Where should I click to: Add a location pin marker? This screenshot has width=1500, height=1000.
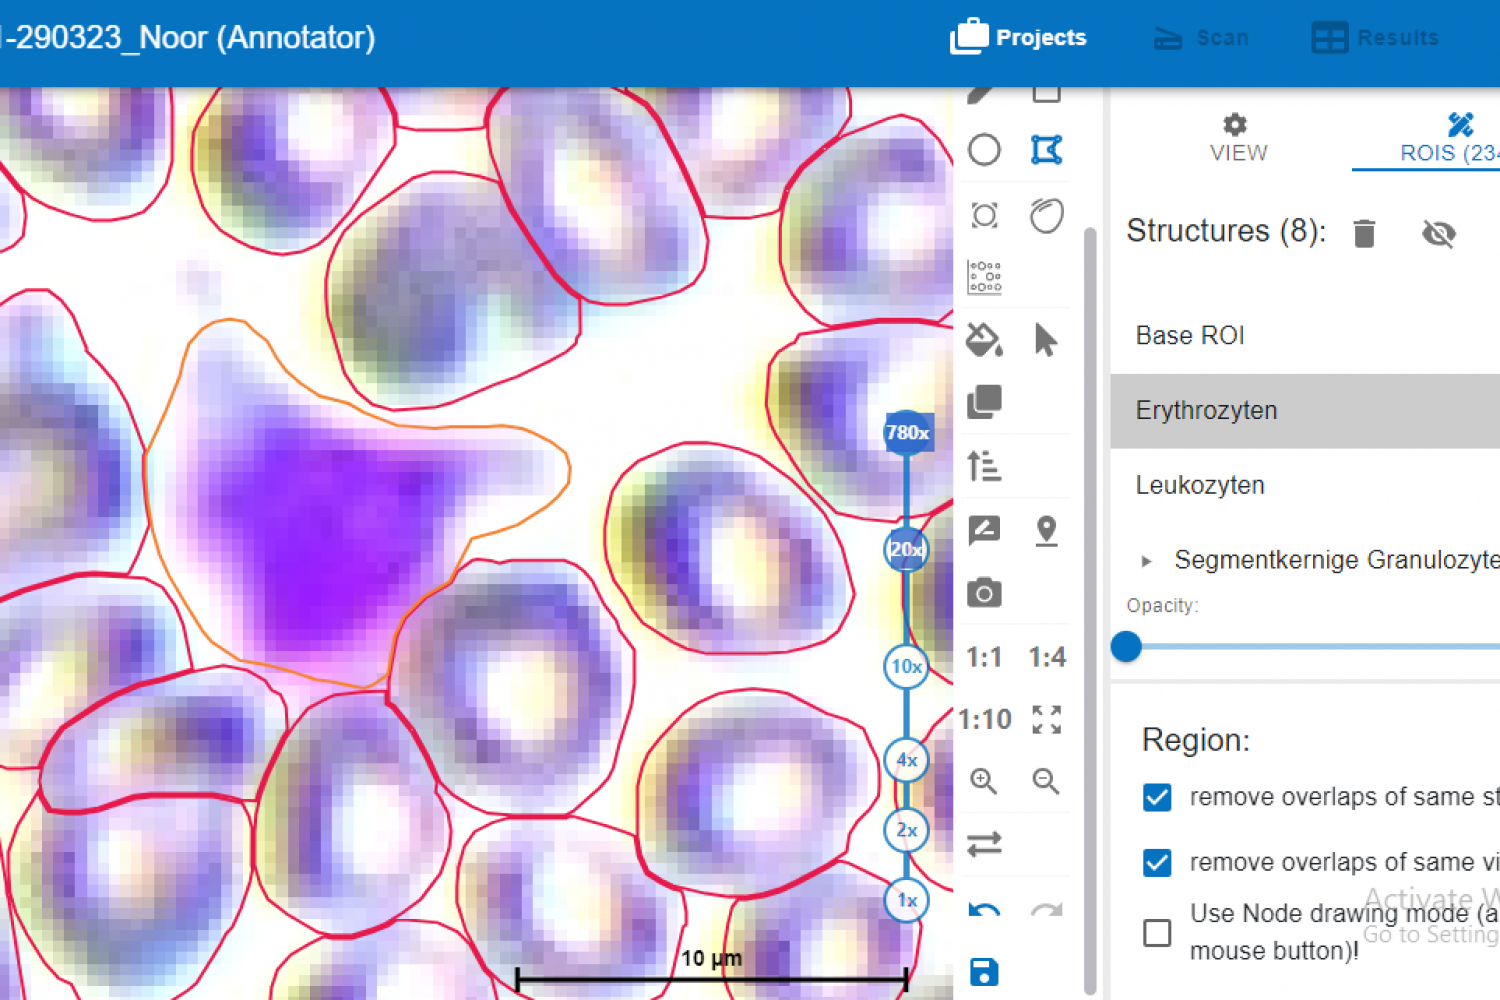(x=1046, y=530)
